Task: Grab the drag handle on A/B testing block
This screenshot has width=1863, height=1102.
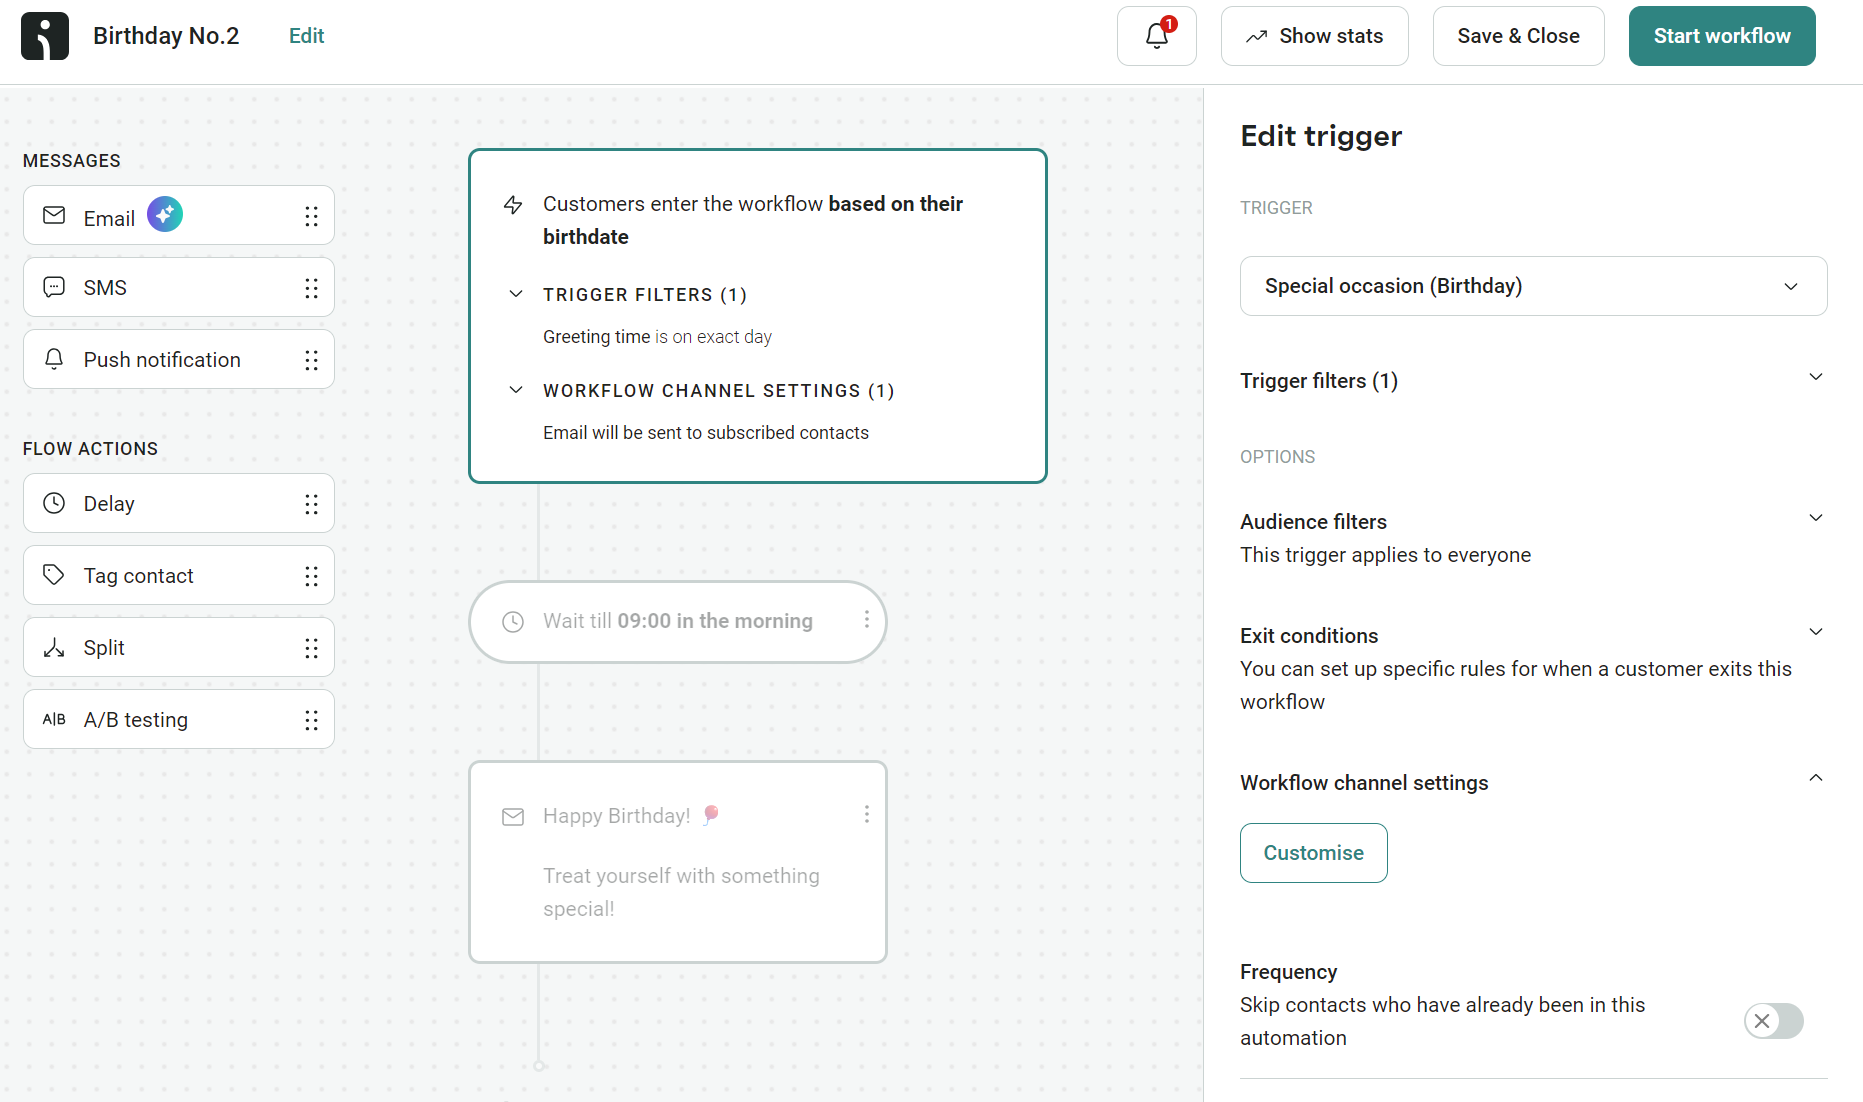Action: pos(311,720)
